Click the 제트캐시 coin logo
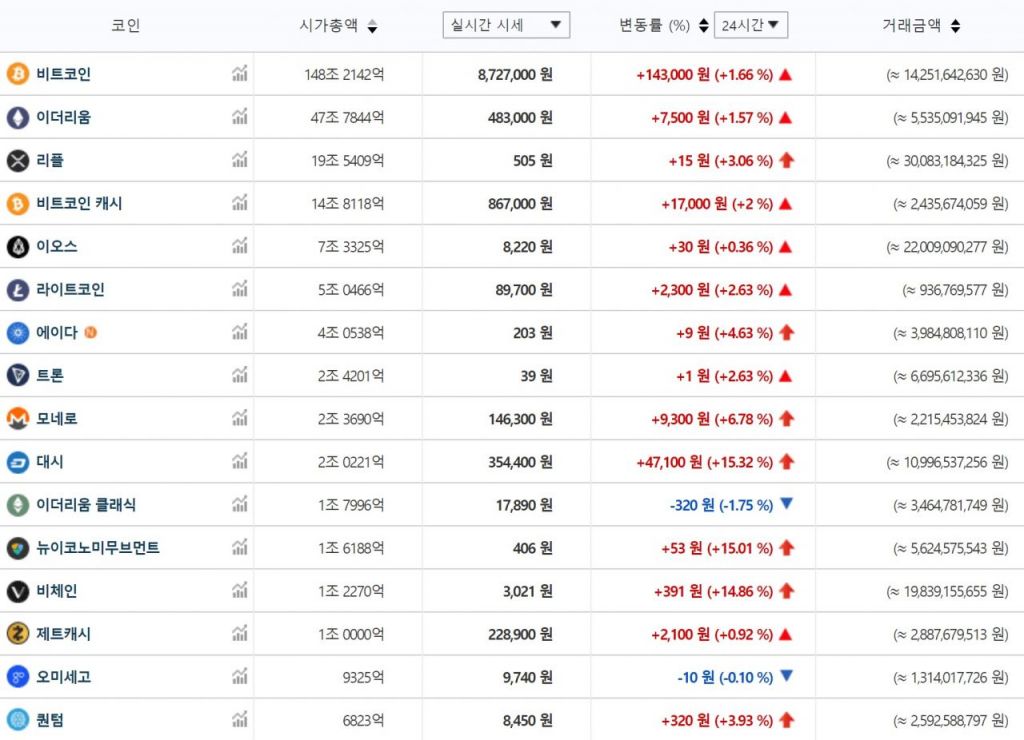The height and width of the screenshot is (740, 1024). tap(18, 634)
